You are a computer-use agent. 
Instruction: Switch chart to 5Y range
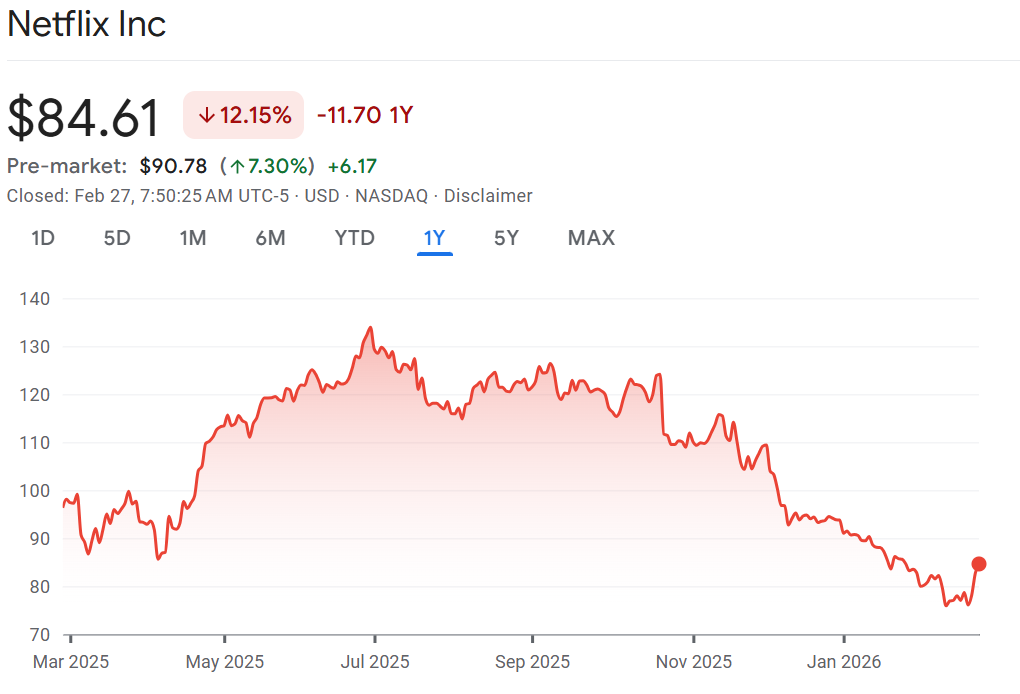[506, 238]
